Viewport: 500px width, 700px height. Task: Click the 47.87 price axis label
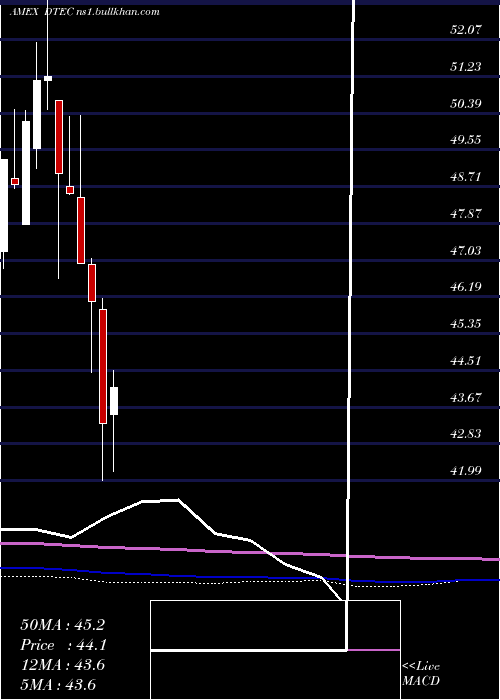(465, 213)
